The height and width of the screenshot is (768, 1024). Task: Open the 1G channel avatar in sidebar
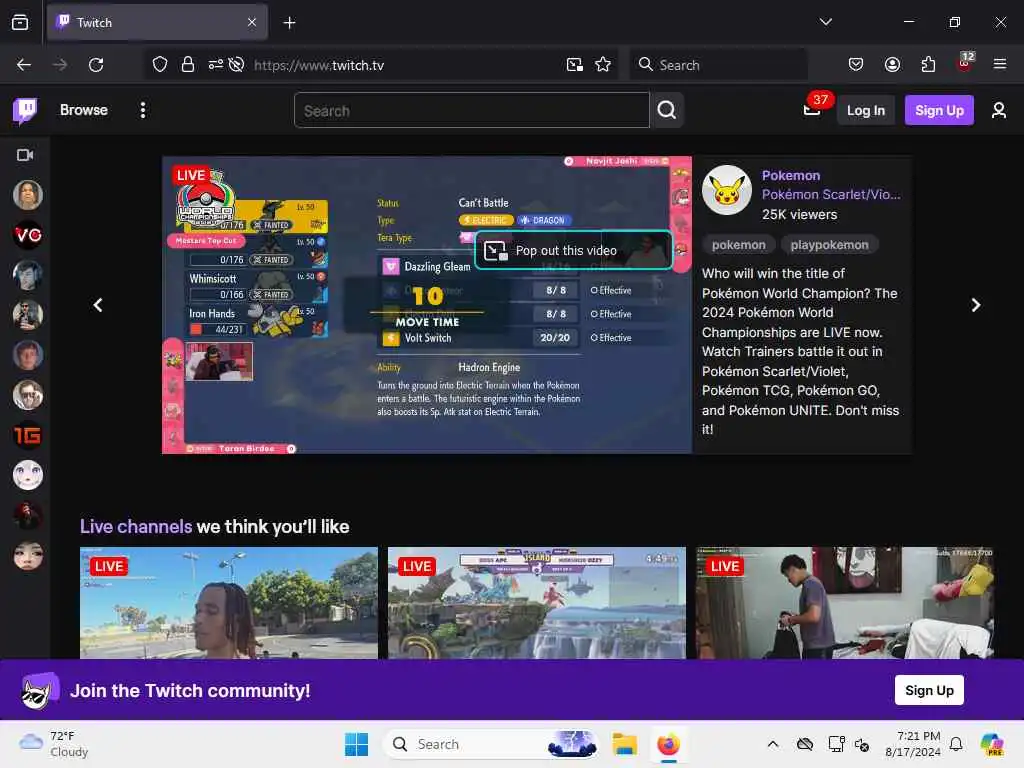tap(28, 436)
